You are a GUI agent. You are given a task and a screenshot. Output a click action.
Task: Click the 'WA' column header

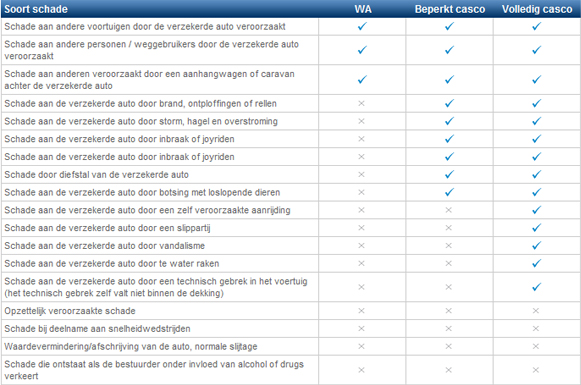point(363,9)
